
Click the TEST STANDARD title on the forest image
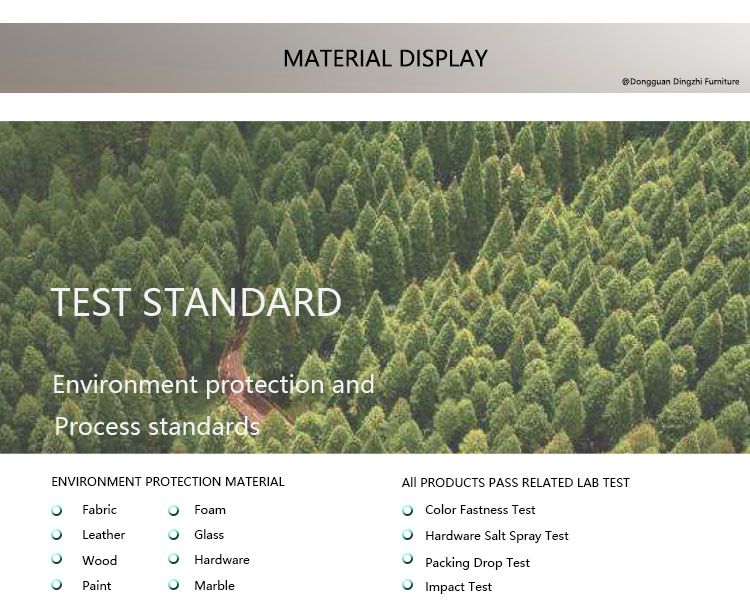[x=196, y=302]
